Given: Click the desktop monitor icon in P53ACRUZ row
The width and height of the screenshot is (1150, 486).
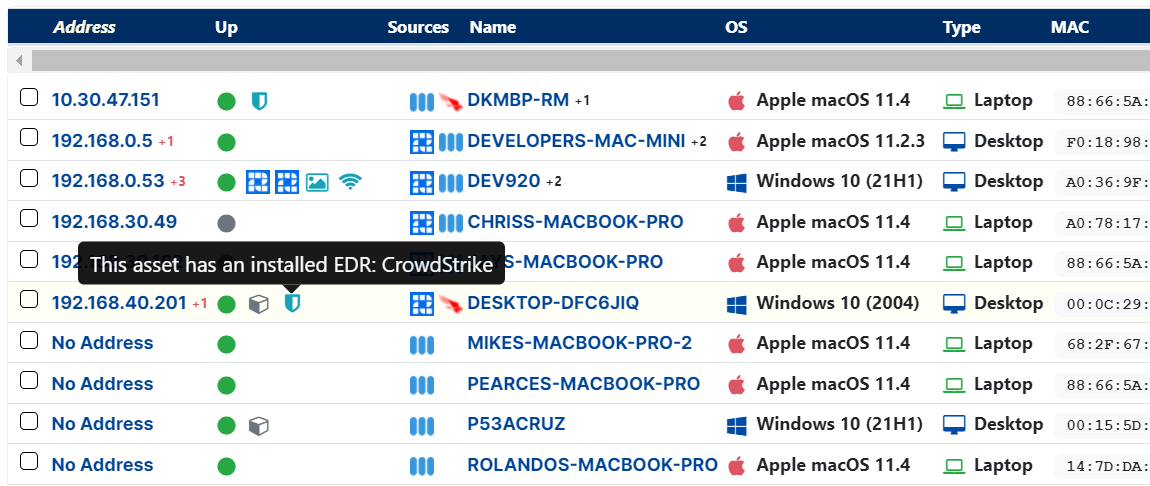Looking at the screenshot, I should point(954,424).
